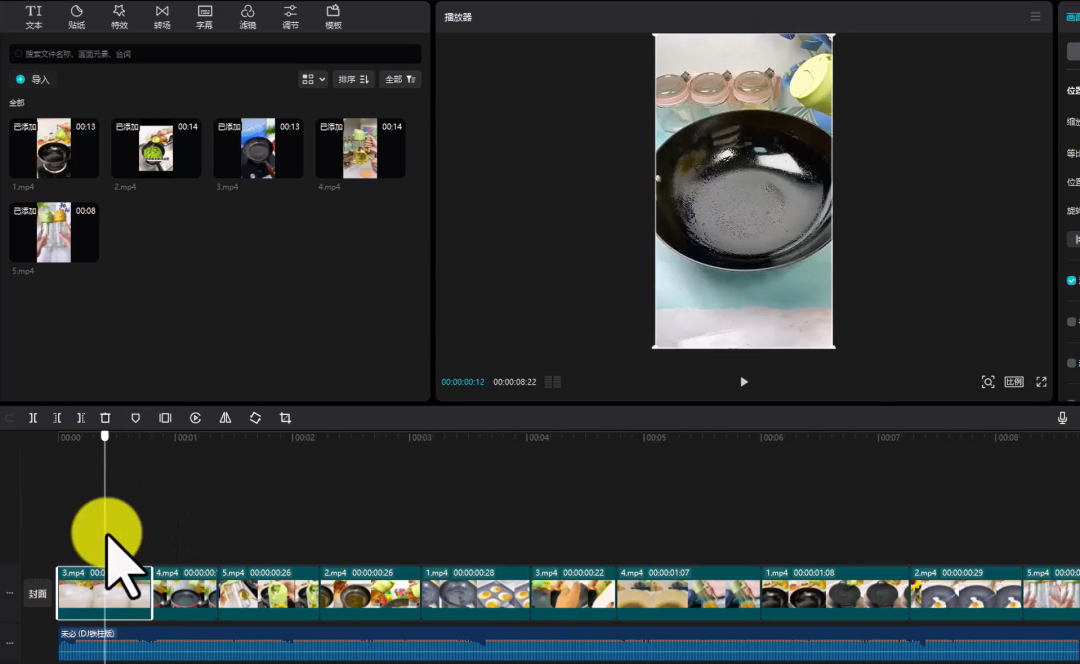This screenshot has width=1080, height=664.
Task: Enter fullscreen preview mode
Action: point(1041,382)
